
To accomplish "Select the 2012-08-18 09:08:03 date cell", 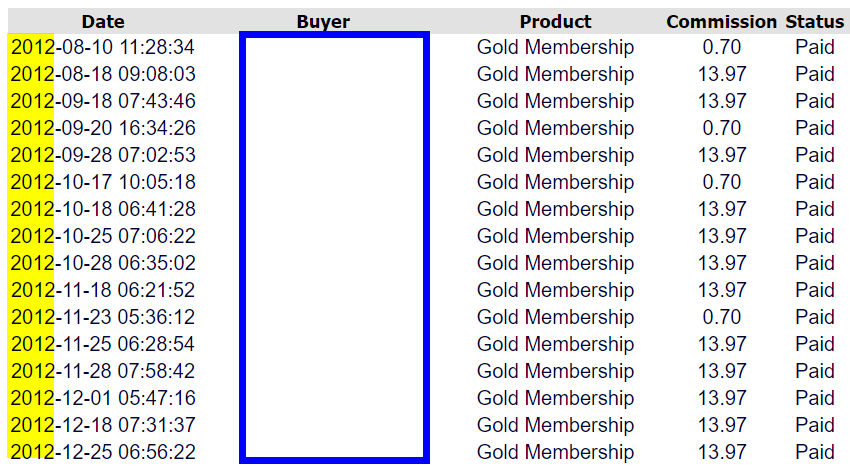I will [103, 74].
